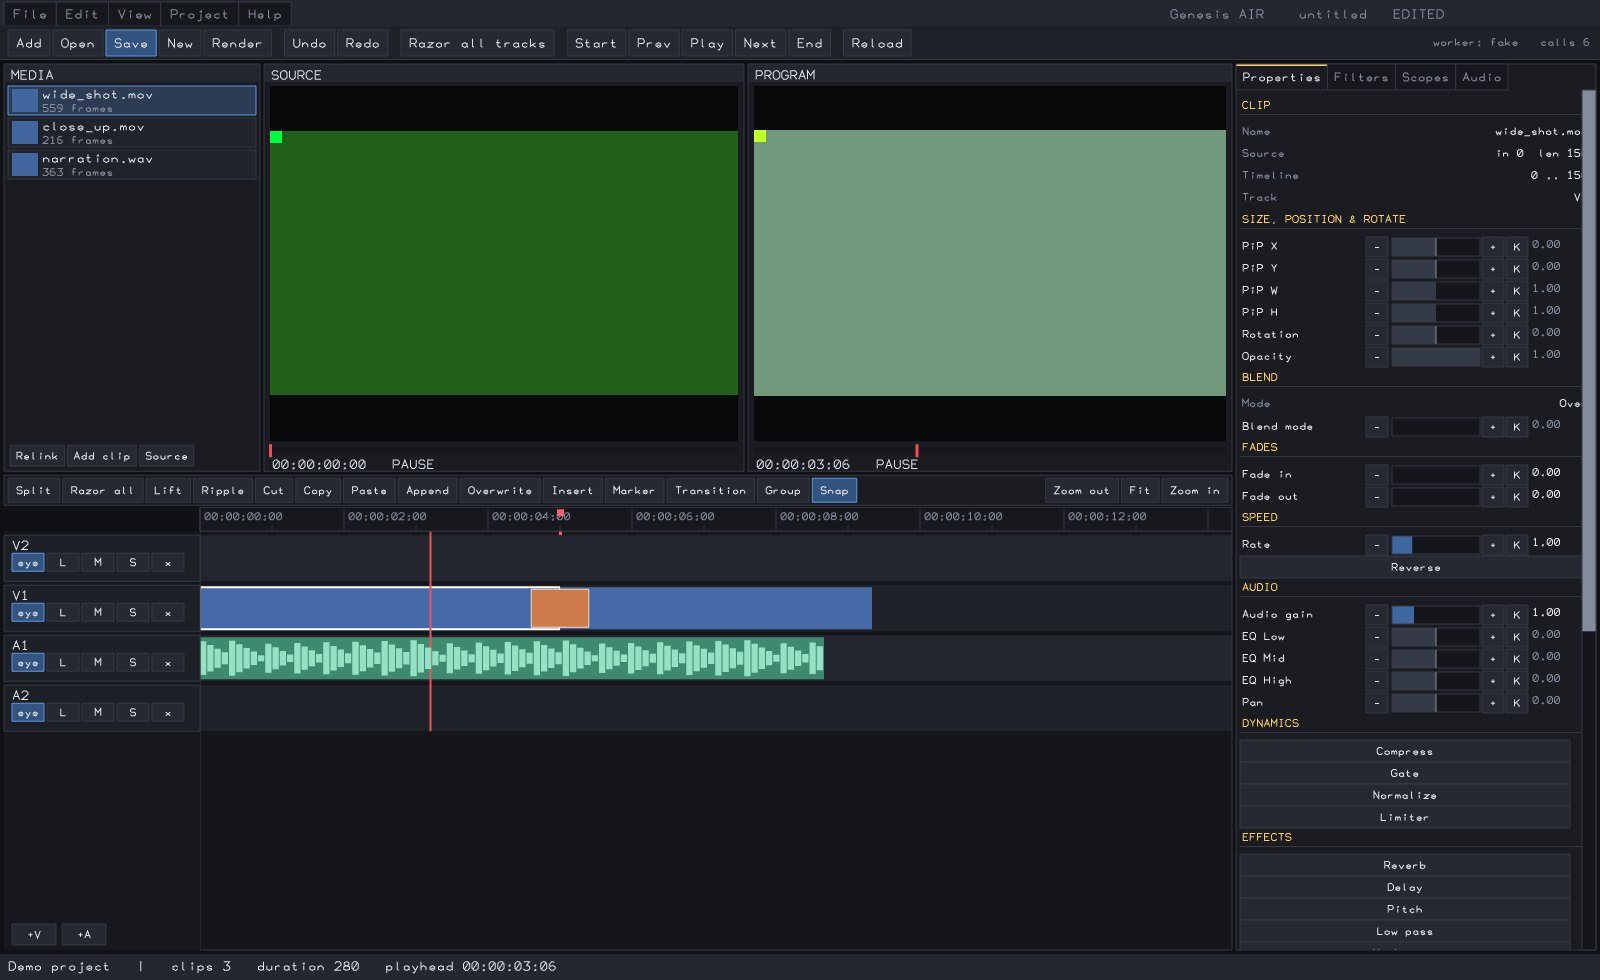Click the Render button
This screenshot has height=980, width=1600.
pyautogui.click(x=237, y=44)
